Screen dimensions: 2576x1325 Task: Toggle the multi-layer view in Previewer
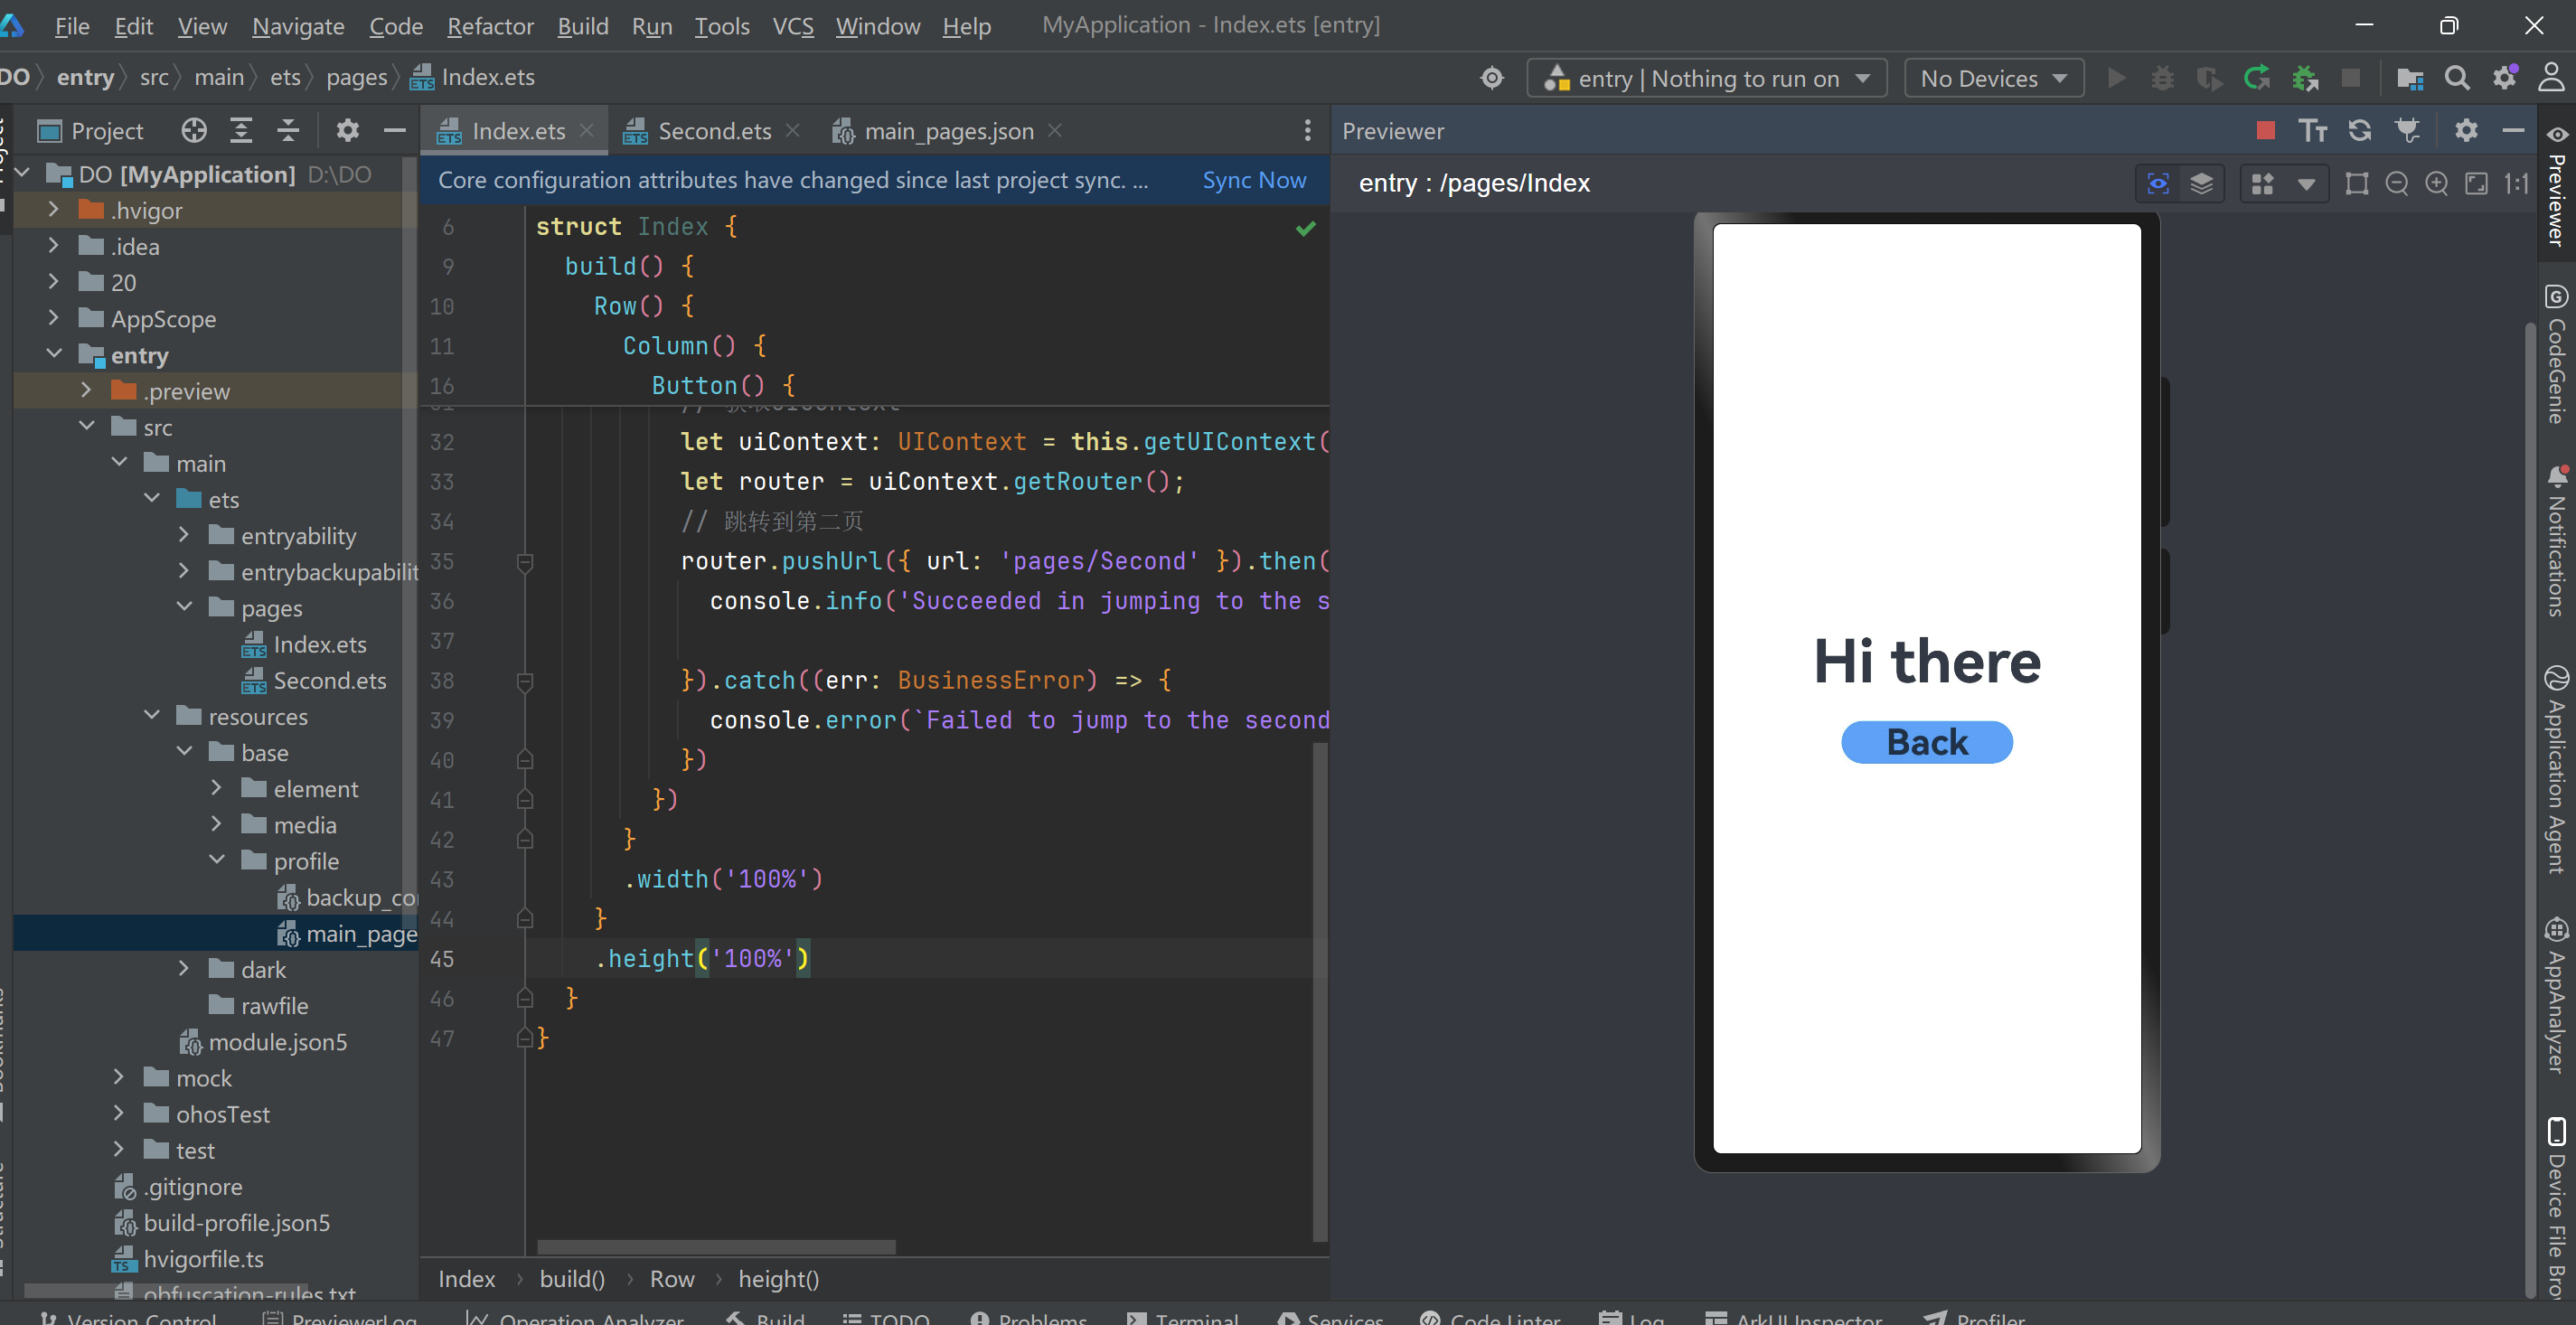tap(2201, 183)
